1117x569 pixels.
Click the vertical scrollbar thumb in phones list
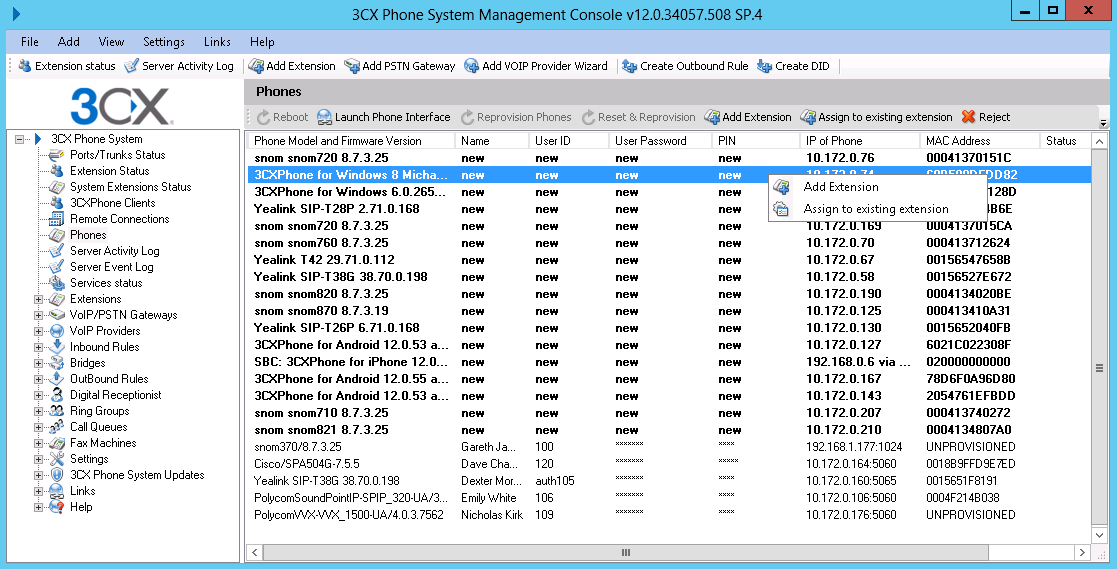(1099, 368)
